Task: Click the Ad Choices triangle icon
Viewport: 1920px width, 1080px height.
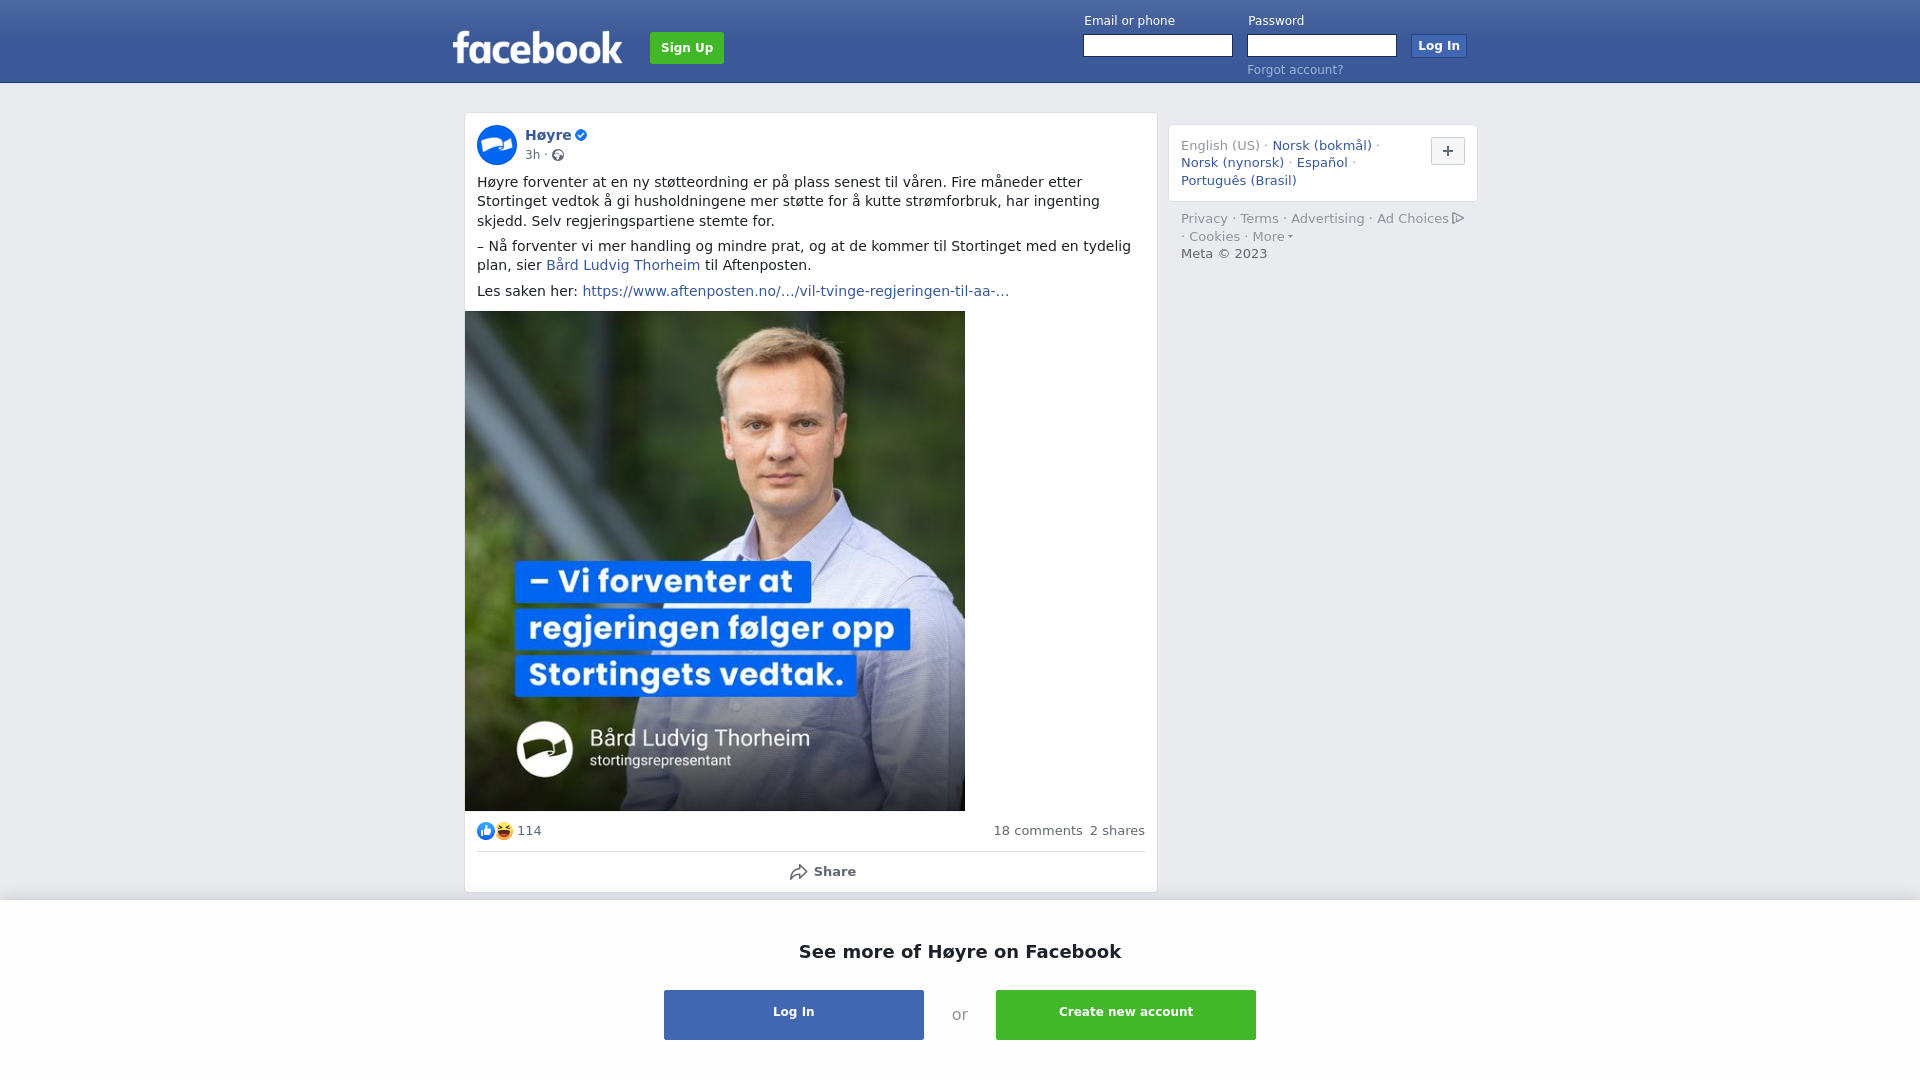Action: 1458,218
